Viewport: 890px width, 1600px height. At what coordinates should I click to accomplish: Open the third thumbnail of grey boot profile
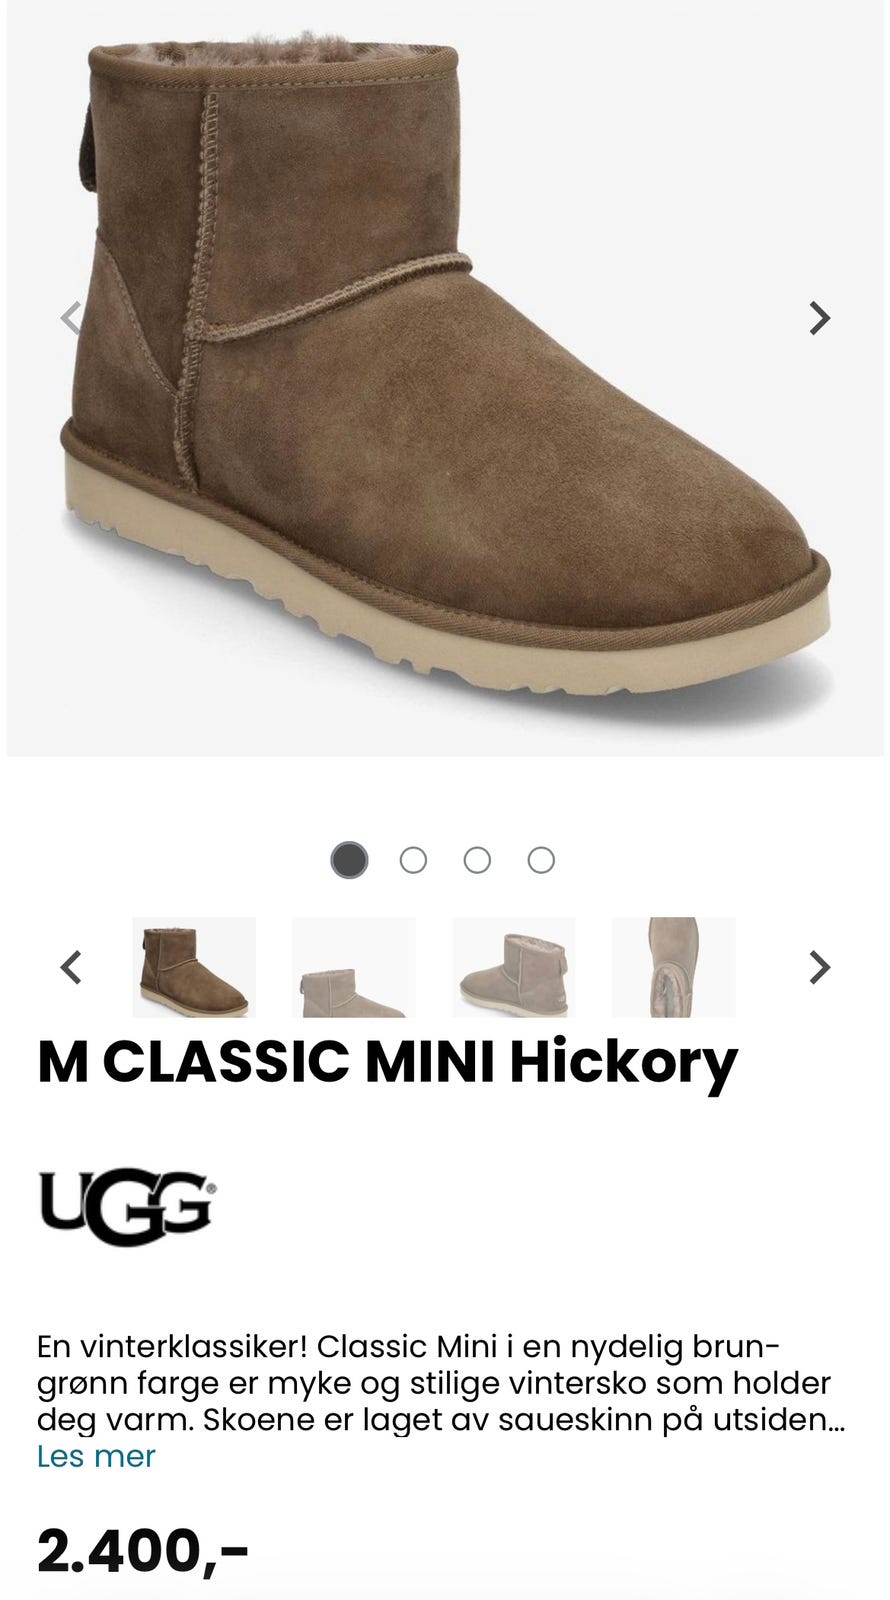[514, 967]
